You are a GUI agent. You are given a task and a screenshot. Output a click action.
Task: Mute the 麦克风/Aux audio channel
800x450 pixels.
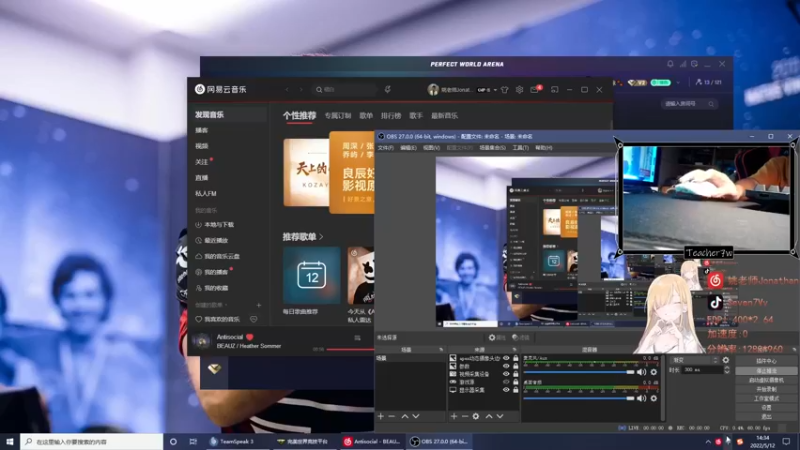(x=641, y=372)
